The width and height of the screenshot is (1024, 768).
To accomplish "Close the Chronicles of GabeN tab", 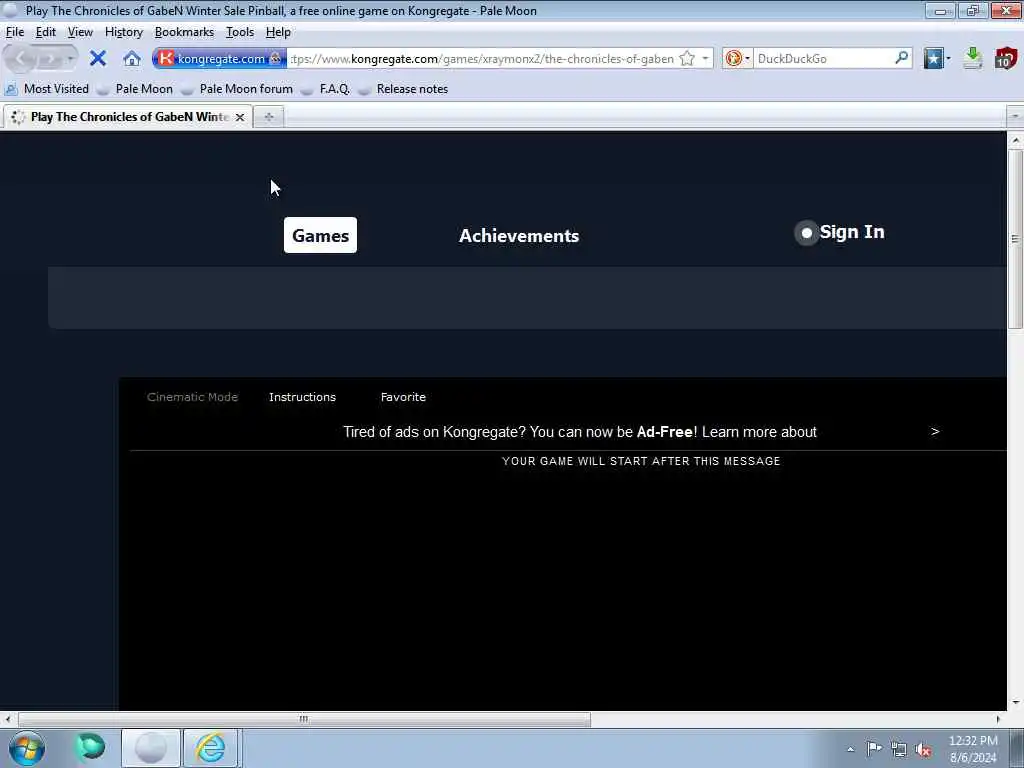I will click(x=240, y=117).
